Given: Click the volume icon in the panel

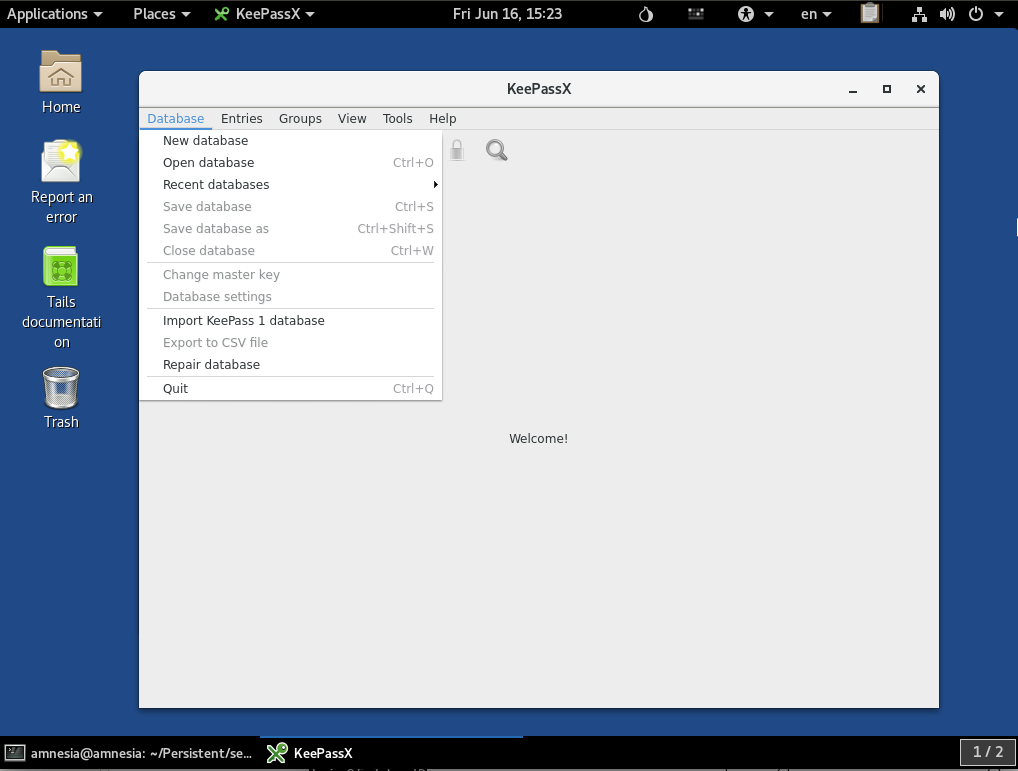Looking at the screenshot, I should coord(944,14).
